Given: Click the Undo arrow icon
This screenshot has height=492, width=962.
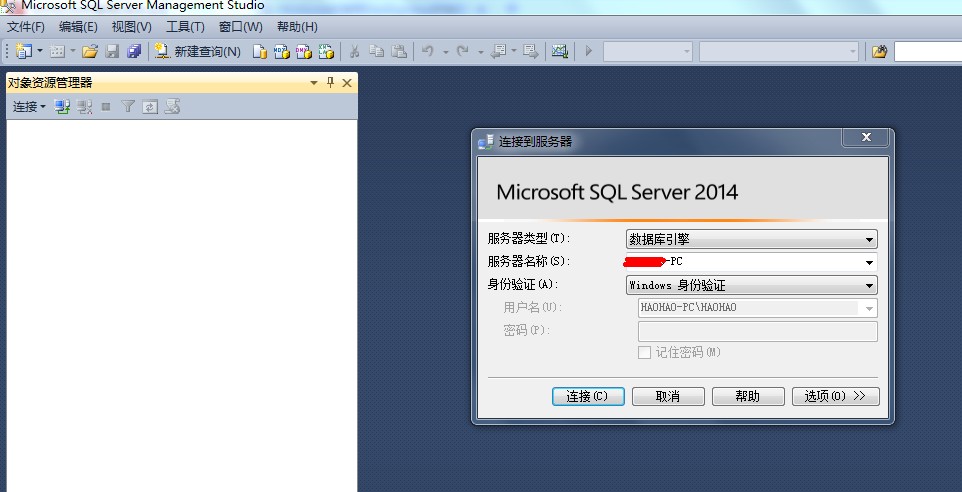Looking at the screenshot, I should pyautogui.click(x=428, y=52).
